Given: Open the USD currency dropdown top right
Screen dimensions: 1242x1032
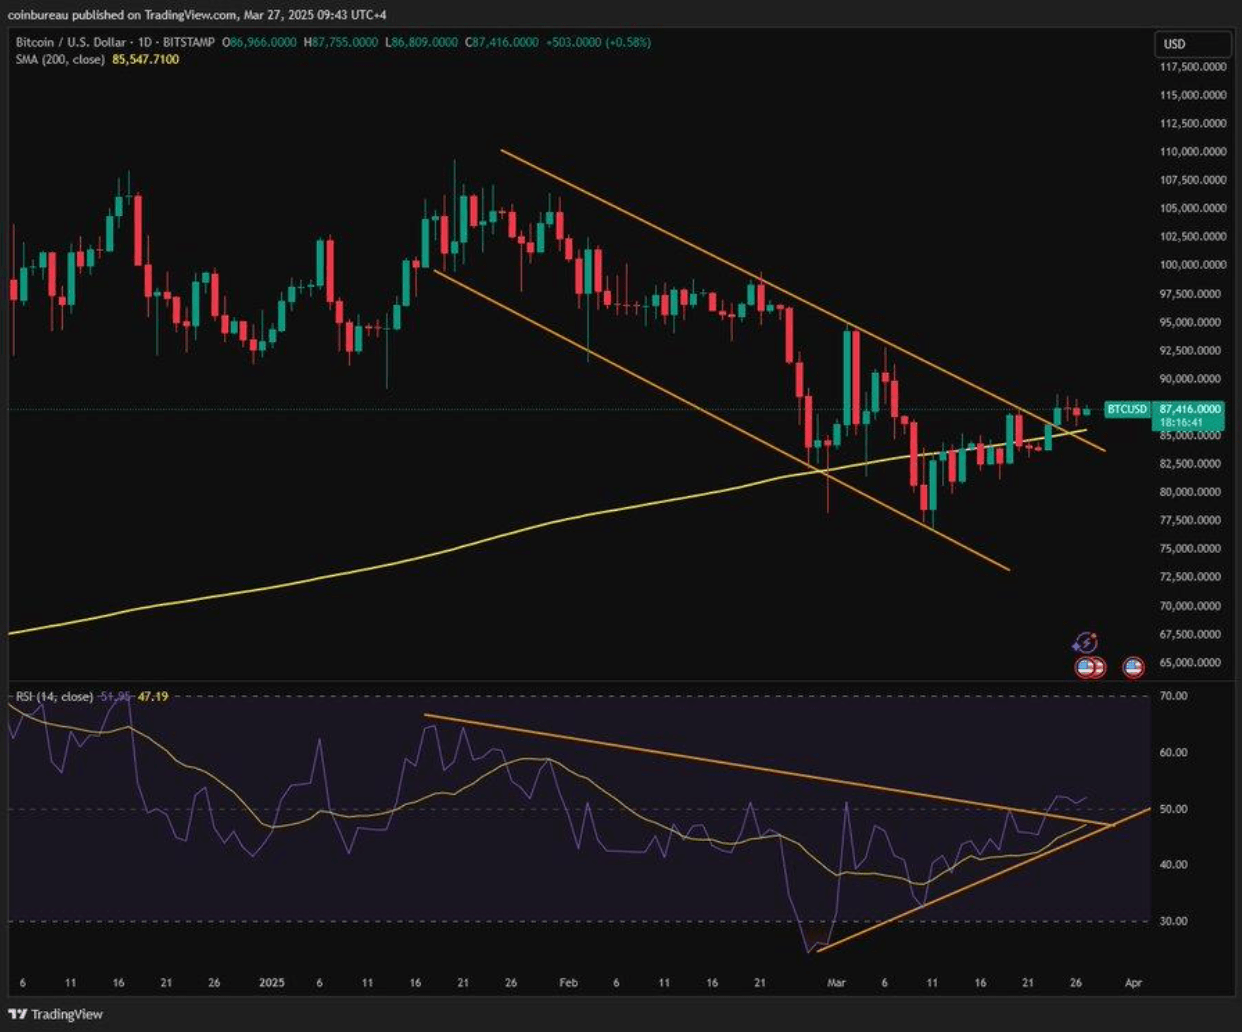Looking at the screenshot, I should click(x=1192, y=44).
